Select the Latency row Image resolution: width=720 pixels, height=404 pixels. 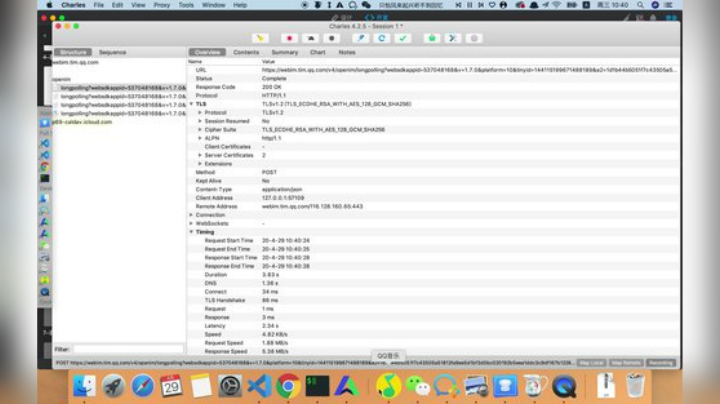(x=433, y=326)
